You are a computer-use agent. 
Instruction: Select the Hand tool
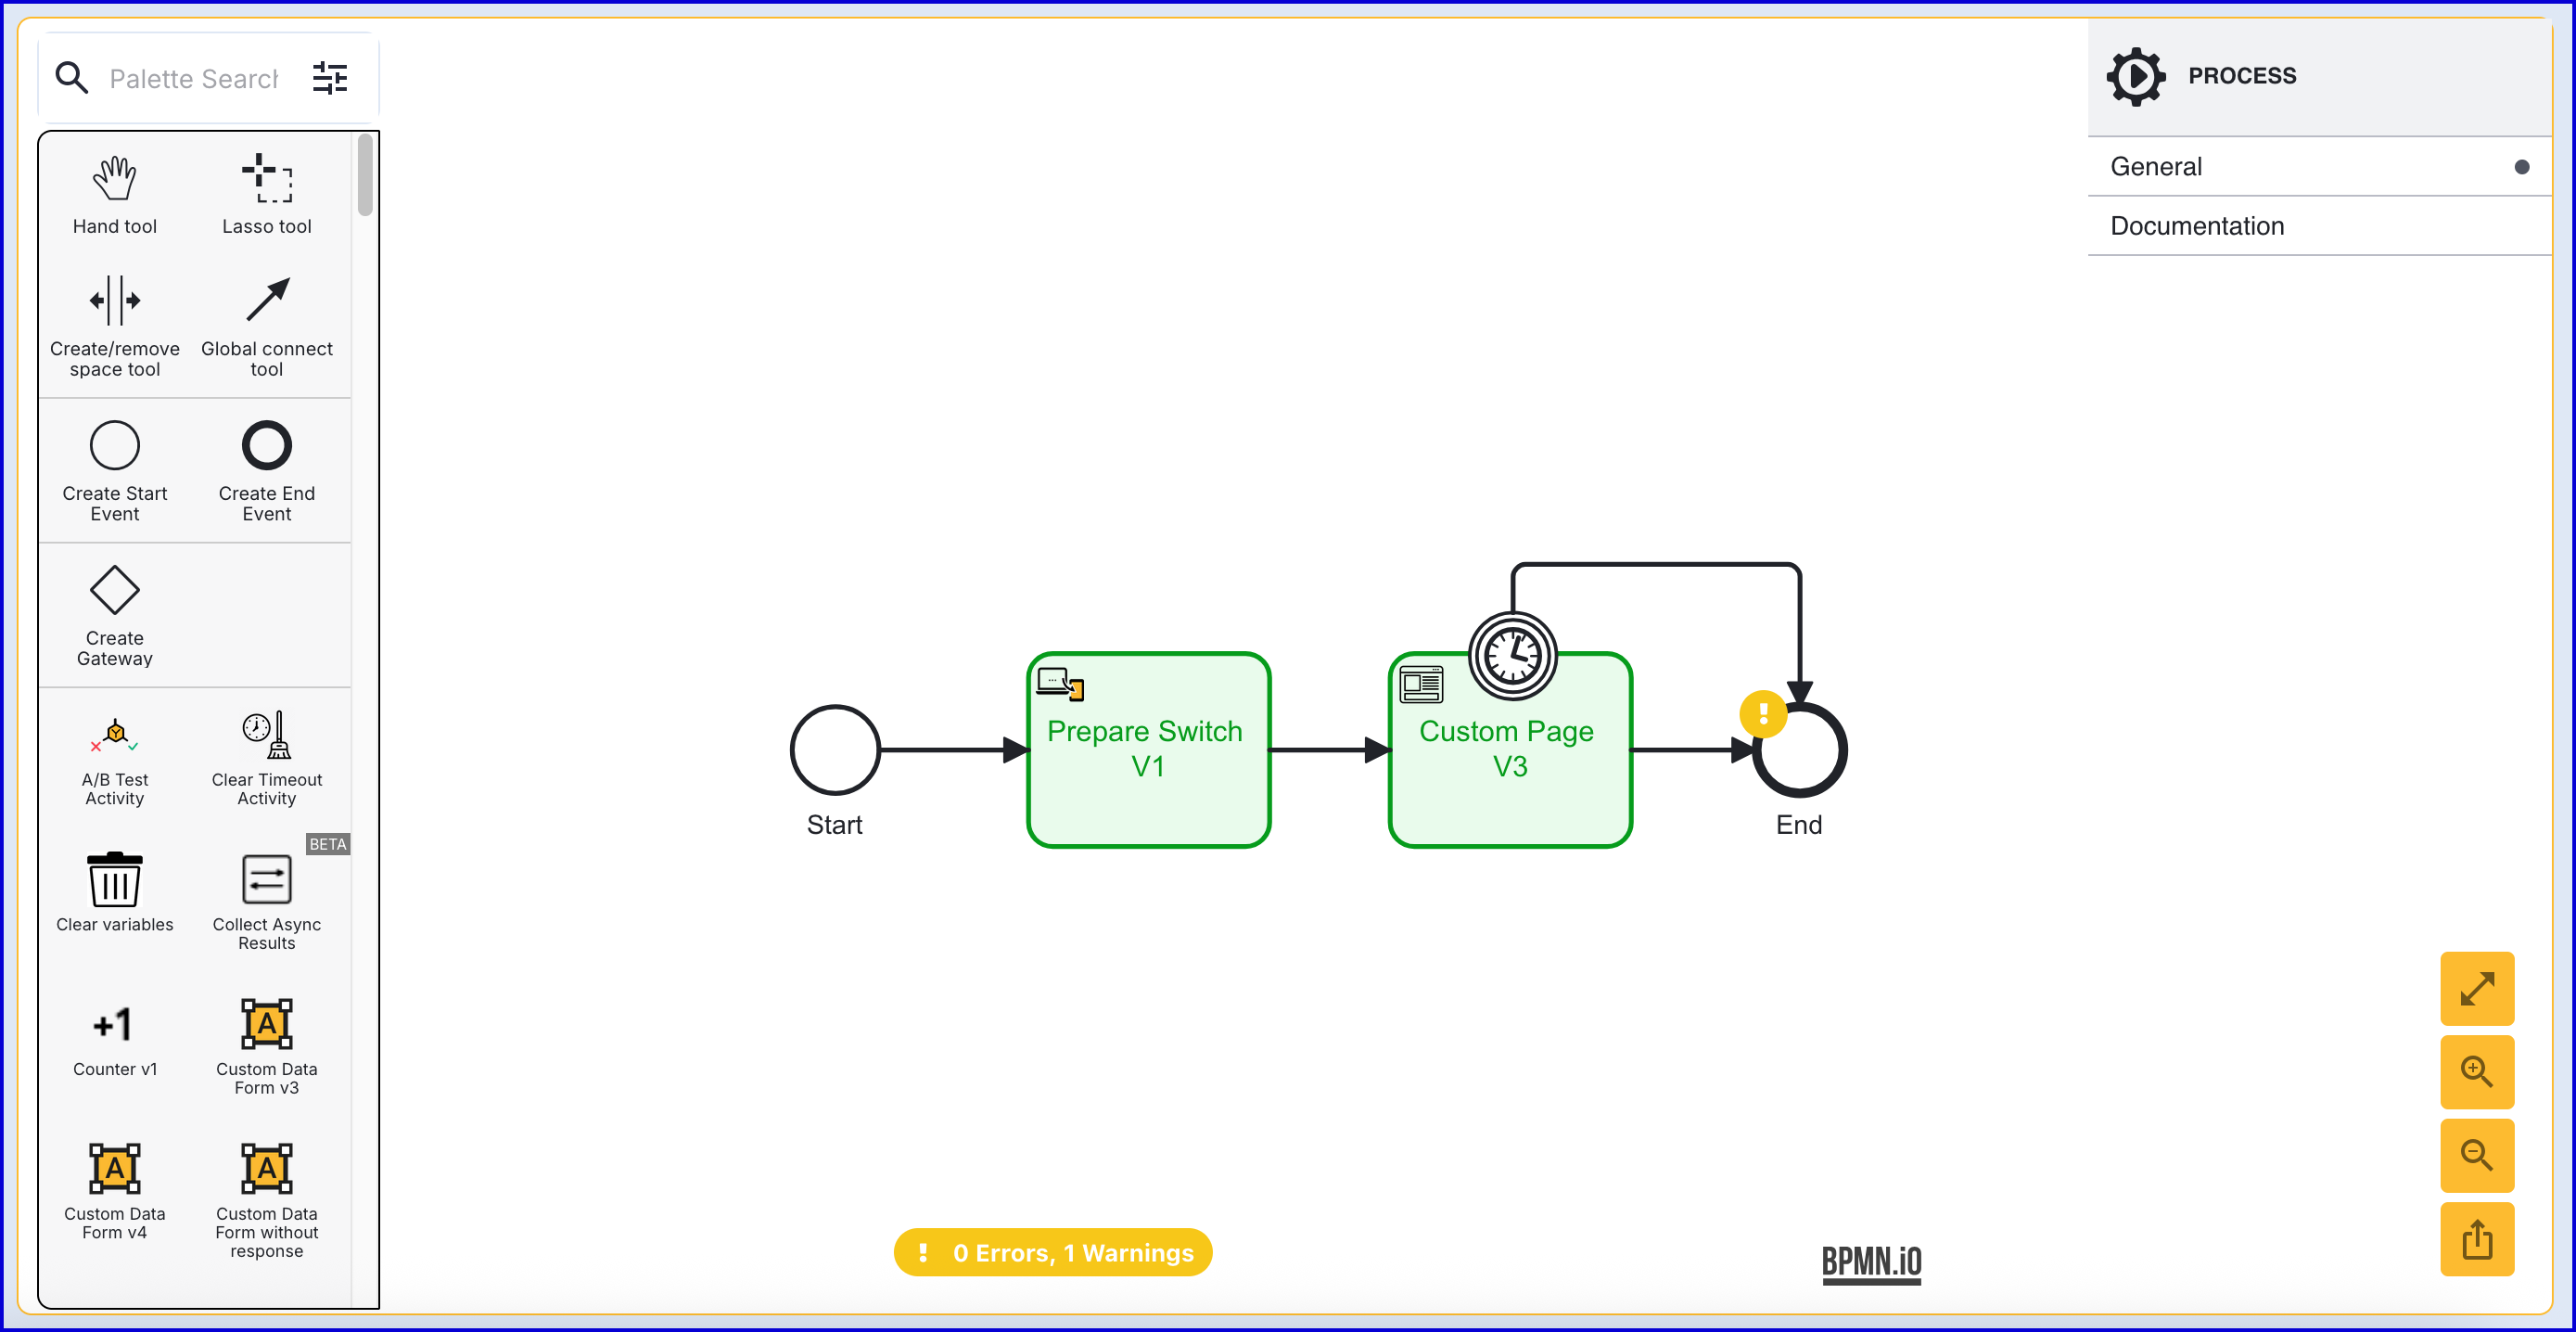(x=114, y=195)
